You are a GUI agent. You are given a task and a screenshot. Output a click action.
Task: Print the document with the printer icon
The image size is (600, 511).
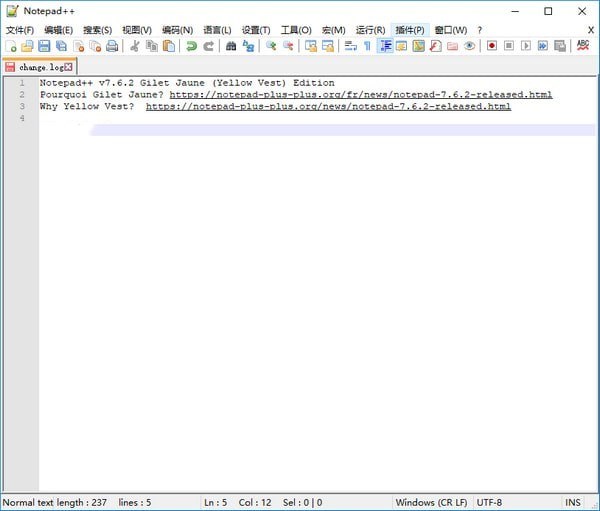point(112,46)
